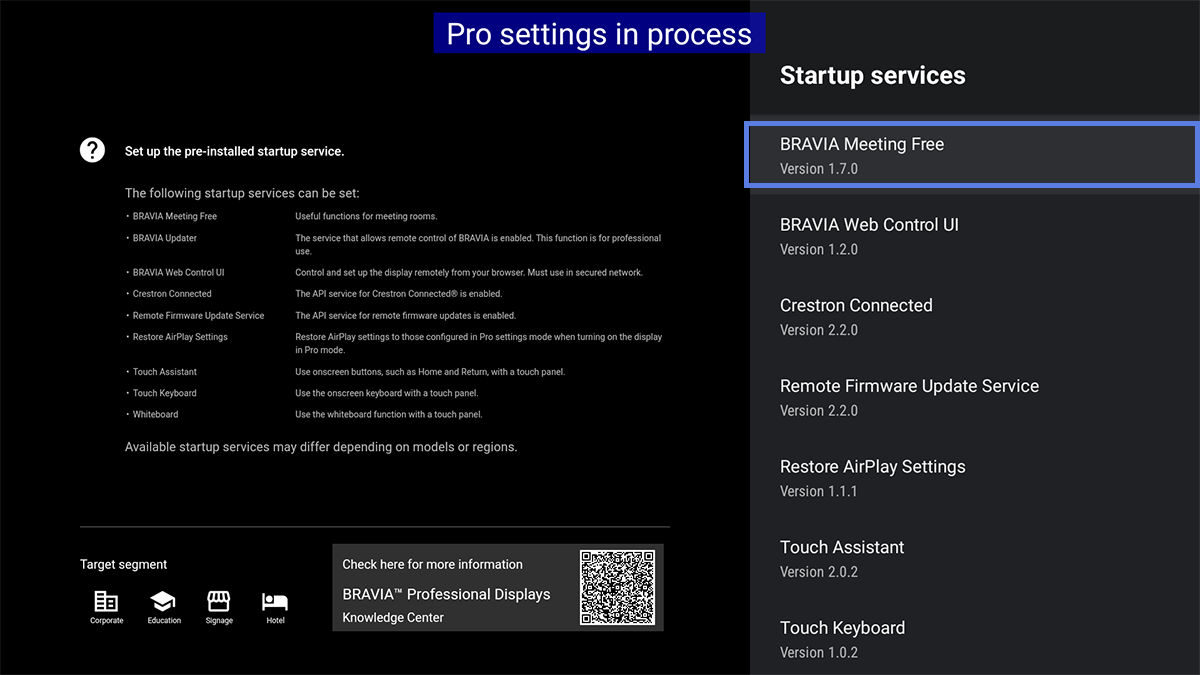
Task: Click BRAVIA Updater in the description list
Action: point(165,238)
